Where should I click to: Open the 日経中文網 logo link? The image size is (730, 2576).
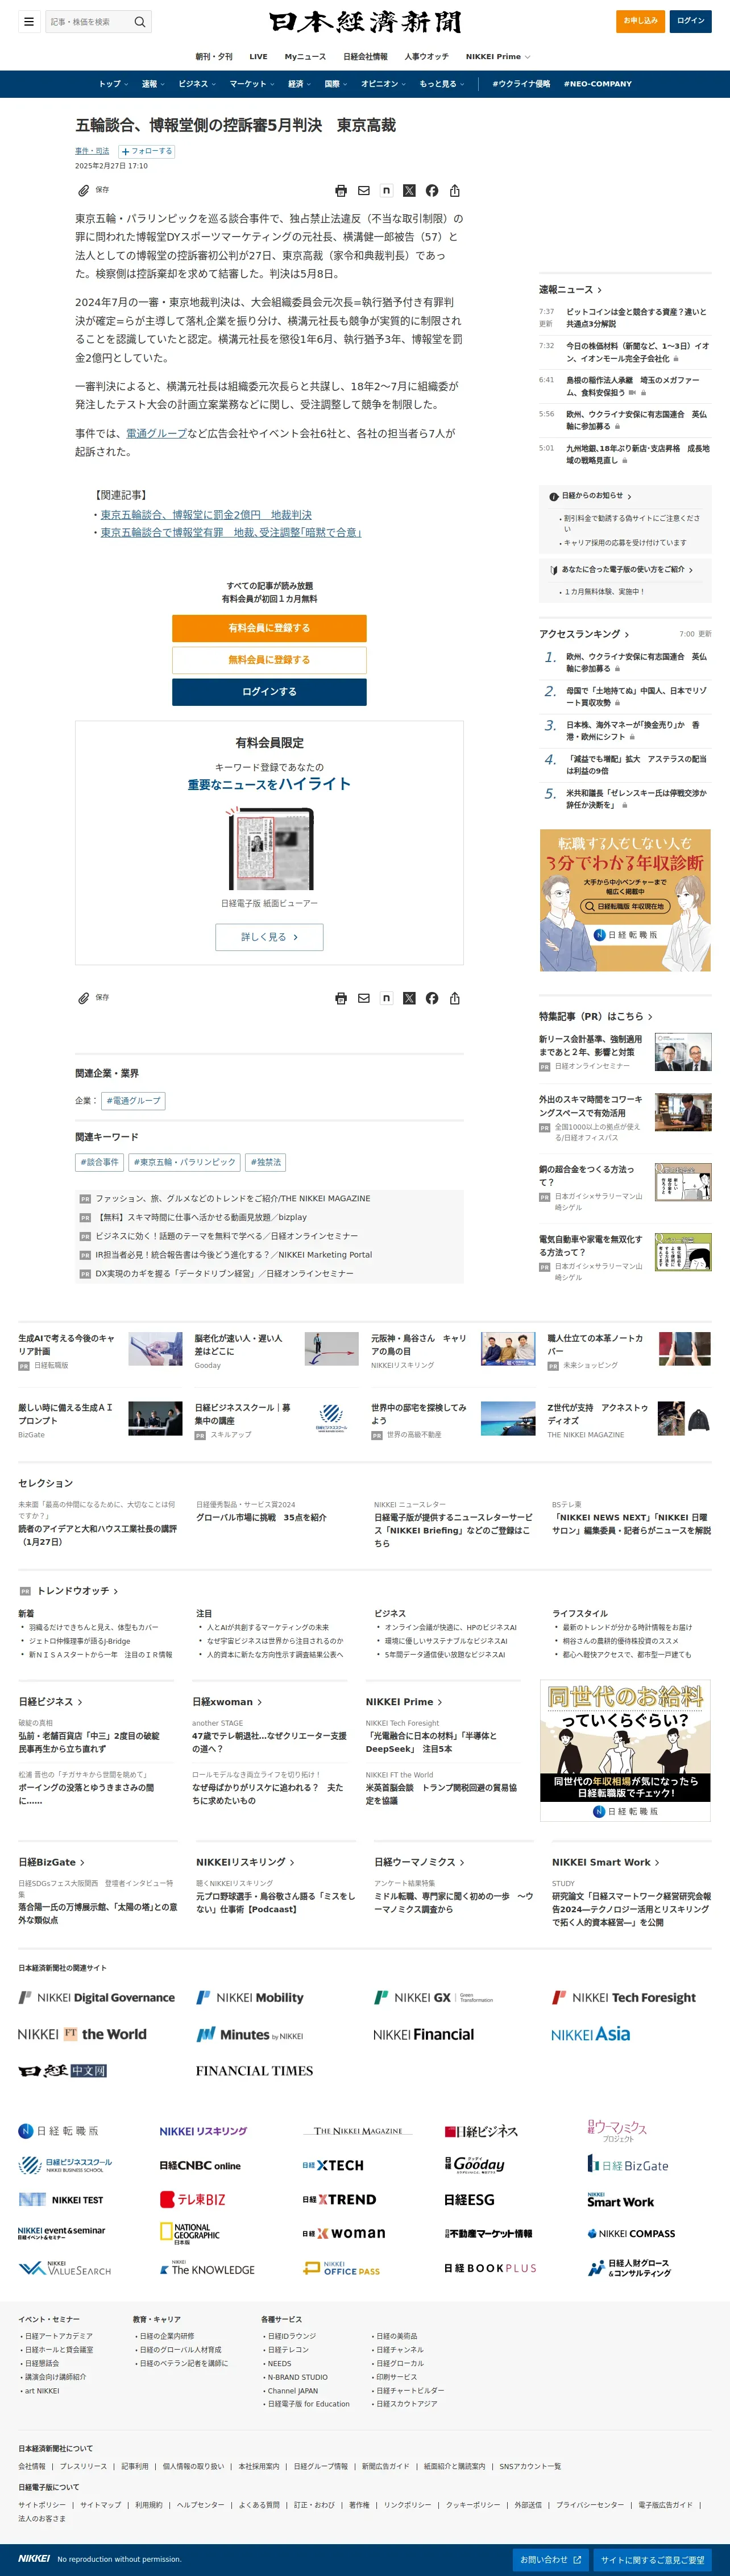coord(62,2071)
